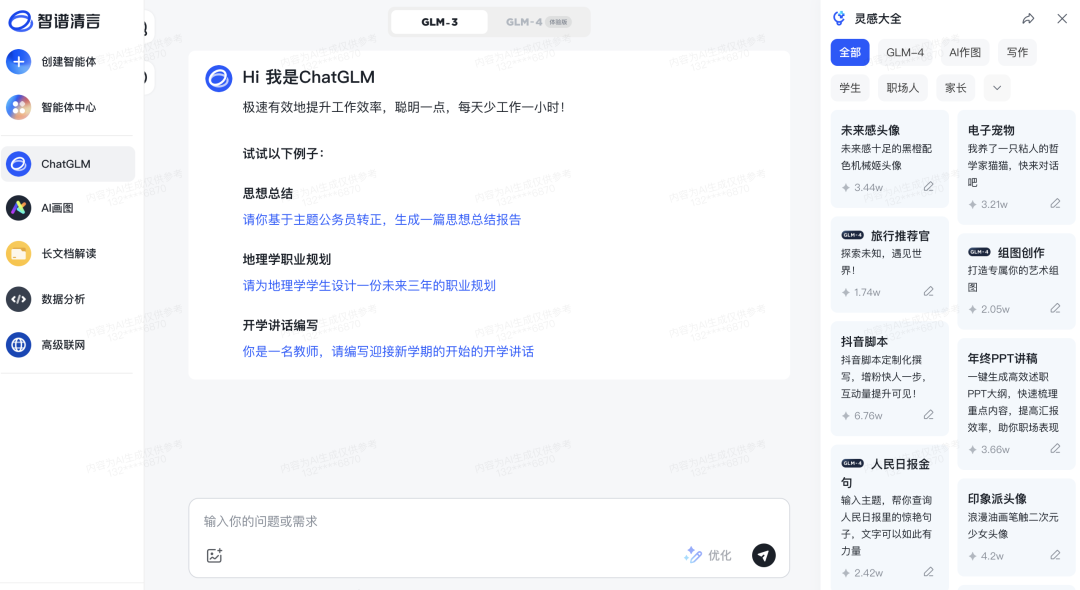Edit the 抖音脚本 prompt via pencil icon
1080x590 pixels.
click(x=928, y=413)
